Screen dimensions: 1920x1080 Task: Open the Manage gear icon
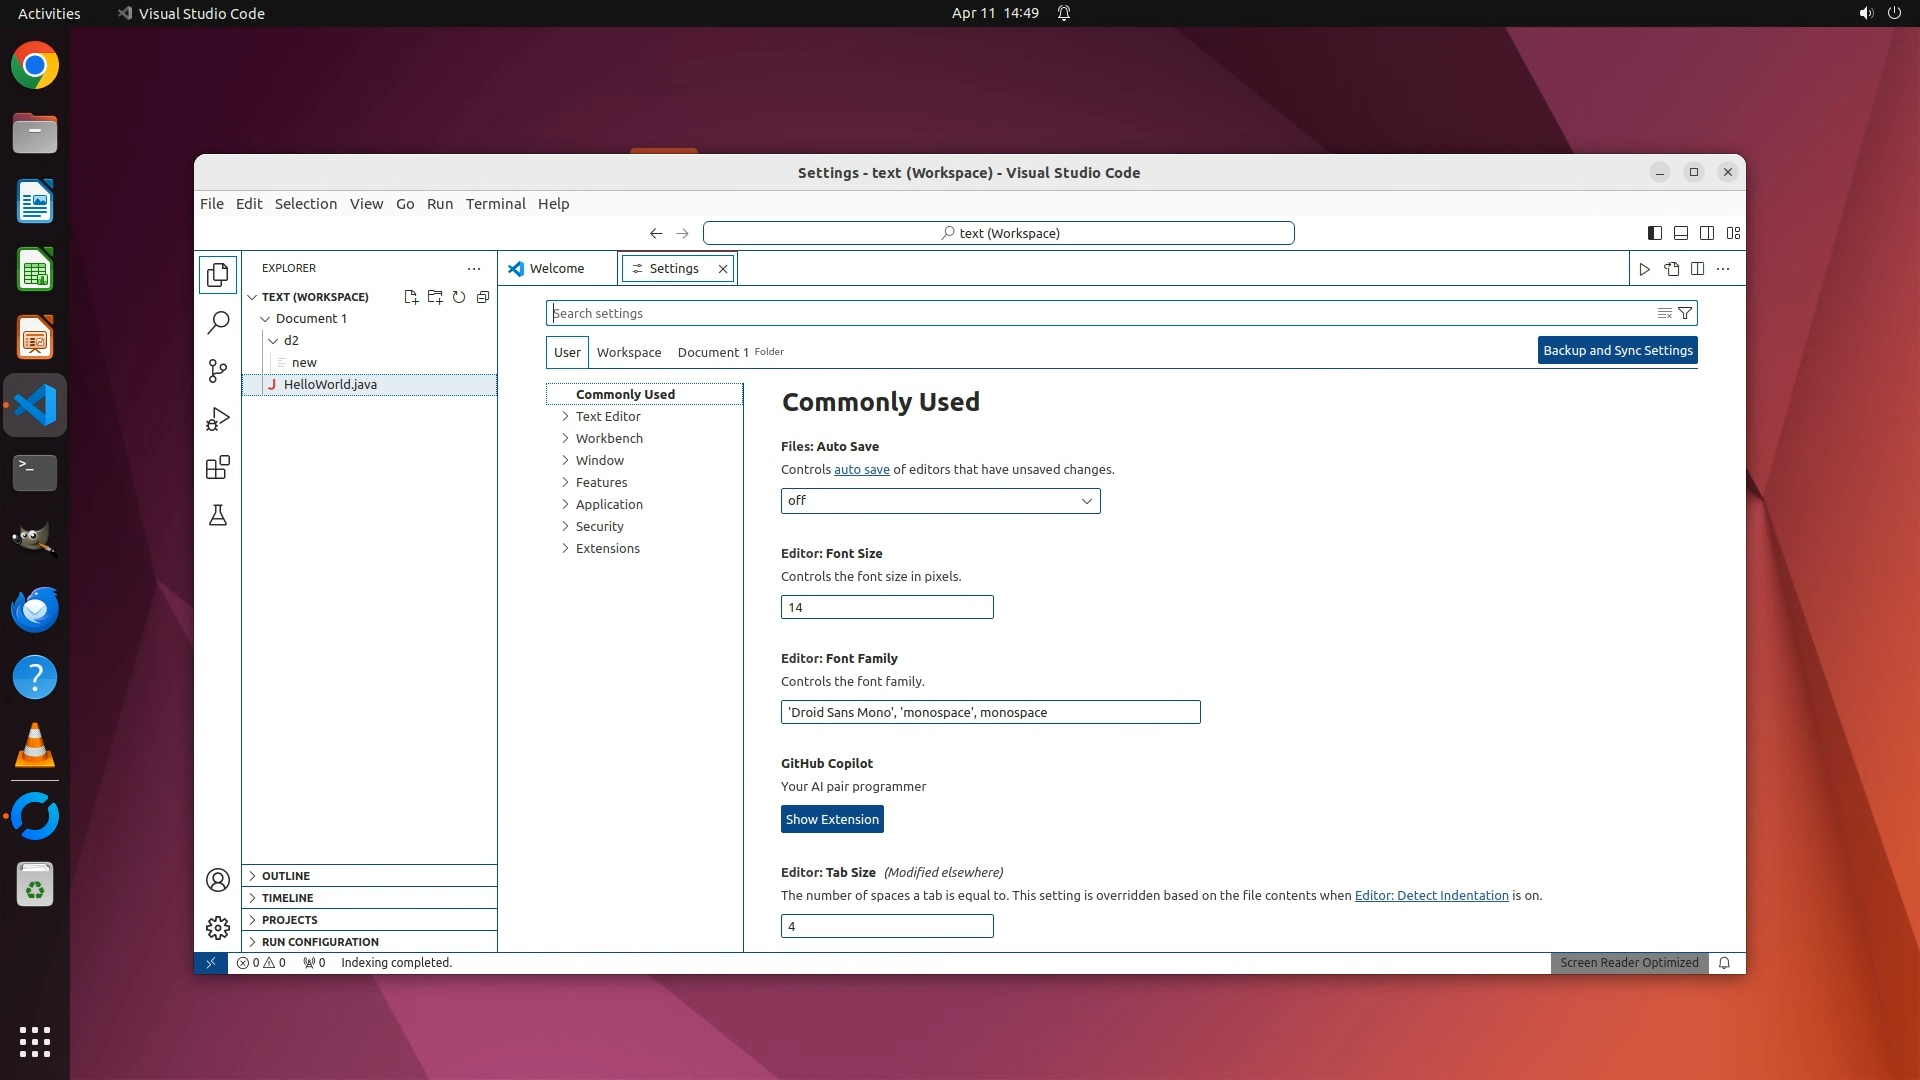coord(218,928)
